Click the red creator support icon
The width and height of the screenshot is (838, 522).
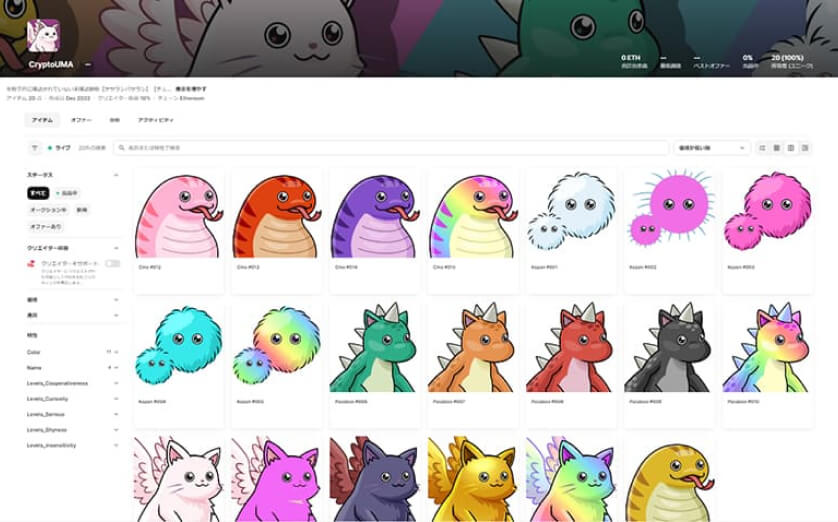pyautogui.click(x=32, y=263)
